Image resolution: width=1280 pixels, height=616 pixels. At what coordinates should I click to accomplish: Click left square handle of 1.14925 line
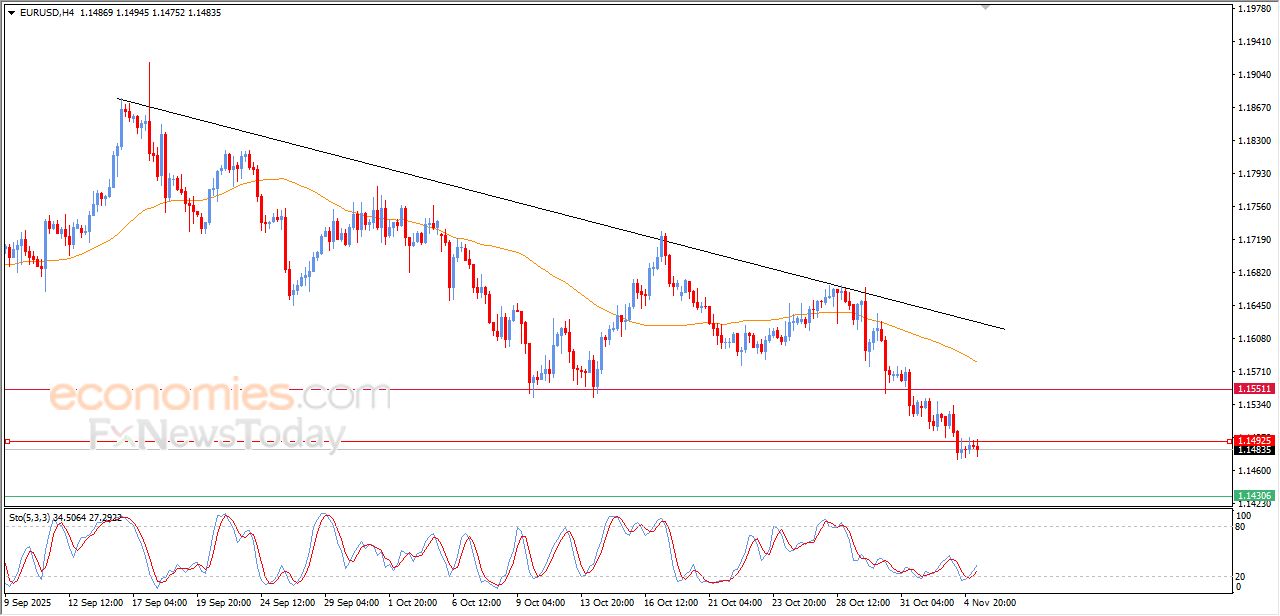(x=8, y=441)
